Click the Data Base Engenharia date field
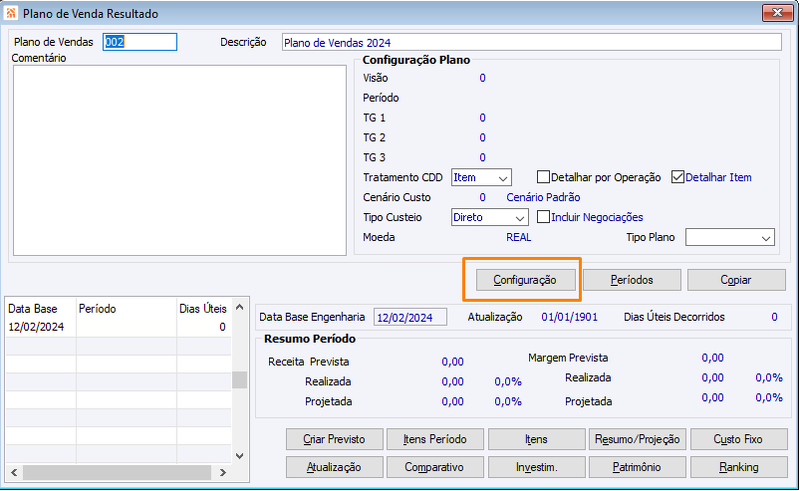This screenshot has height=491, width=800. click(x=410, y=317)
